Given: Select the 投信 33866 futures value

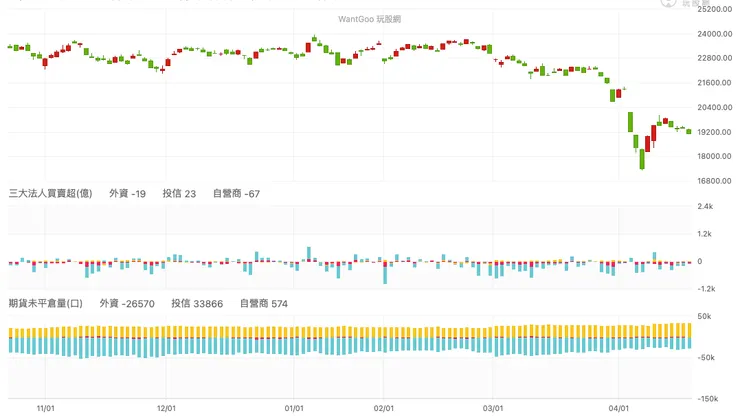Looking at the screenshot, I should pyautogui.click(x=197, y=303).
